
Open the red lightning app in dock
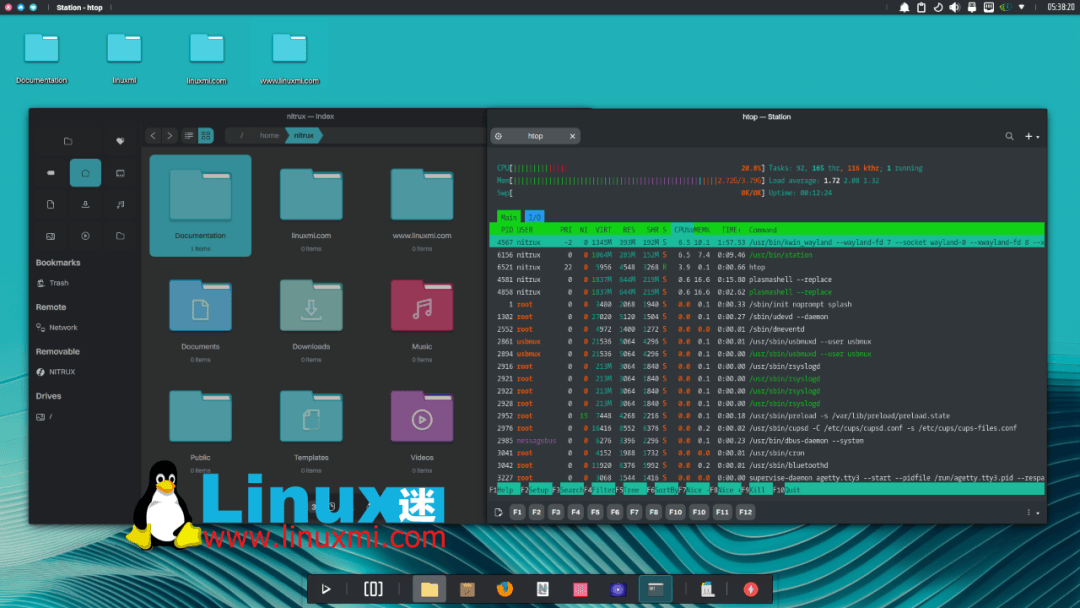[751, 589]
